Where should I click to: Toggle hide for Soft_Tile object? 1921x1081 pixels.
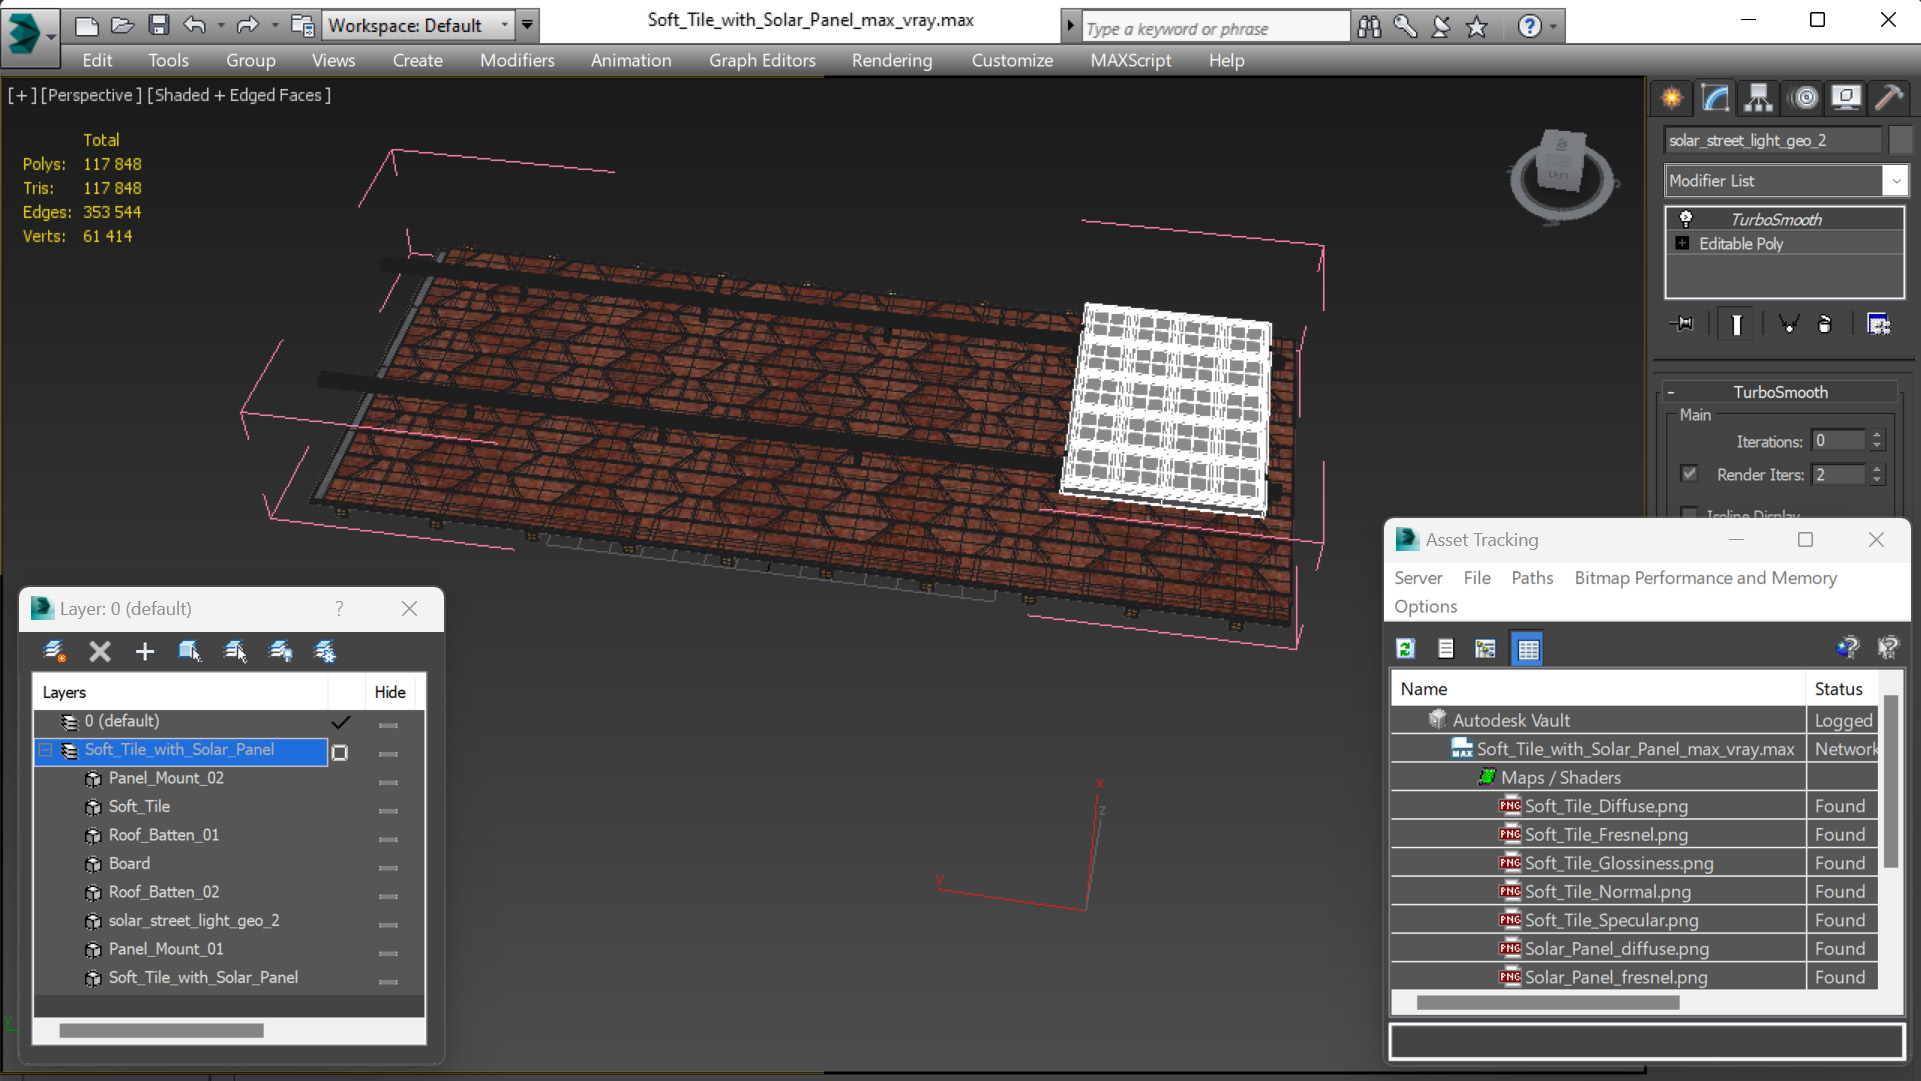tap(388, 809)
